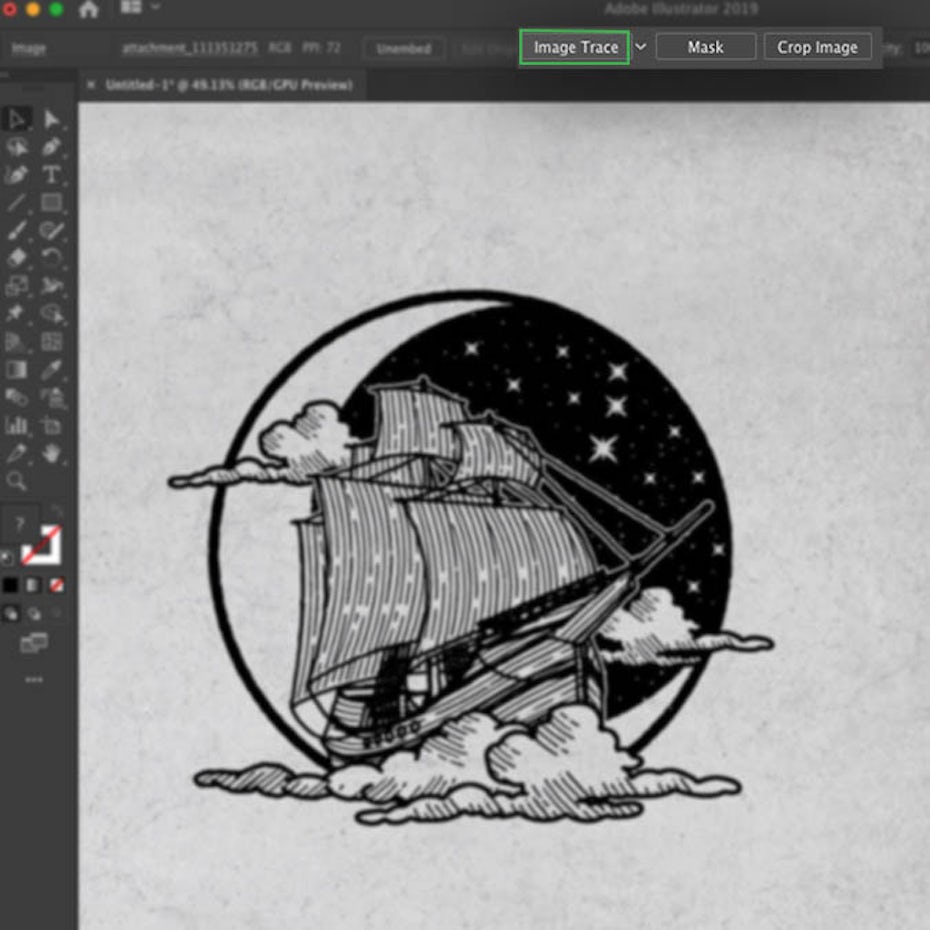Open the workspace layout switcher dropdown
Viewport: 930px width, 930px height.
pos(141,8)
